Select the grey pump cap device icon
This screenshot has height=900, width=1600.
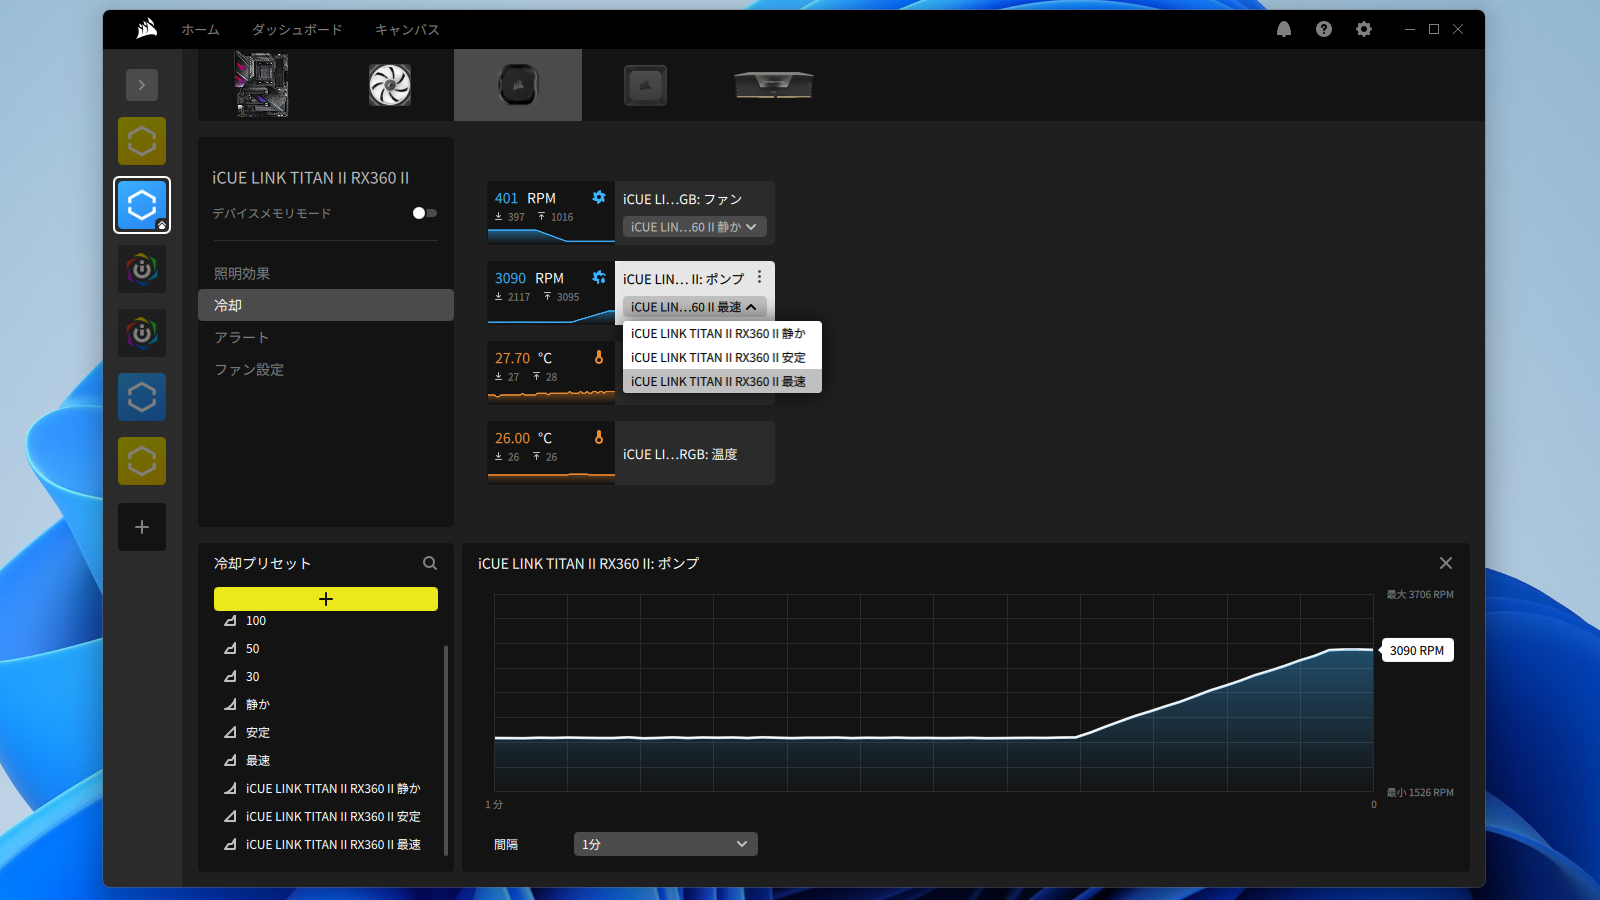coord(645,85)
